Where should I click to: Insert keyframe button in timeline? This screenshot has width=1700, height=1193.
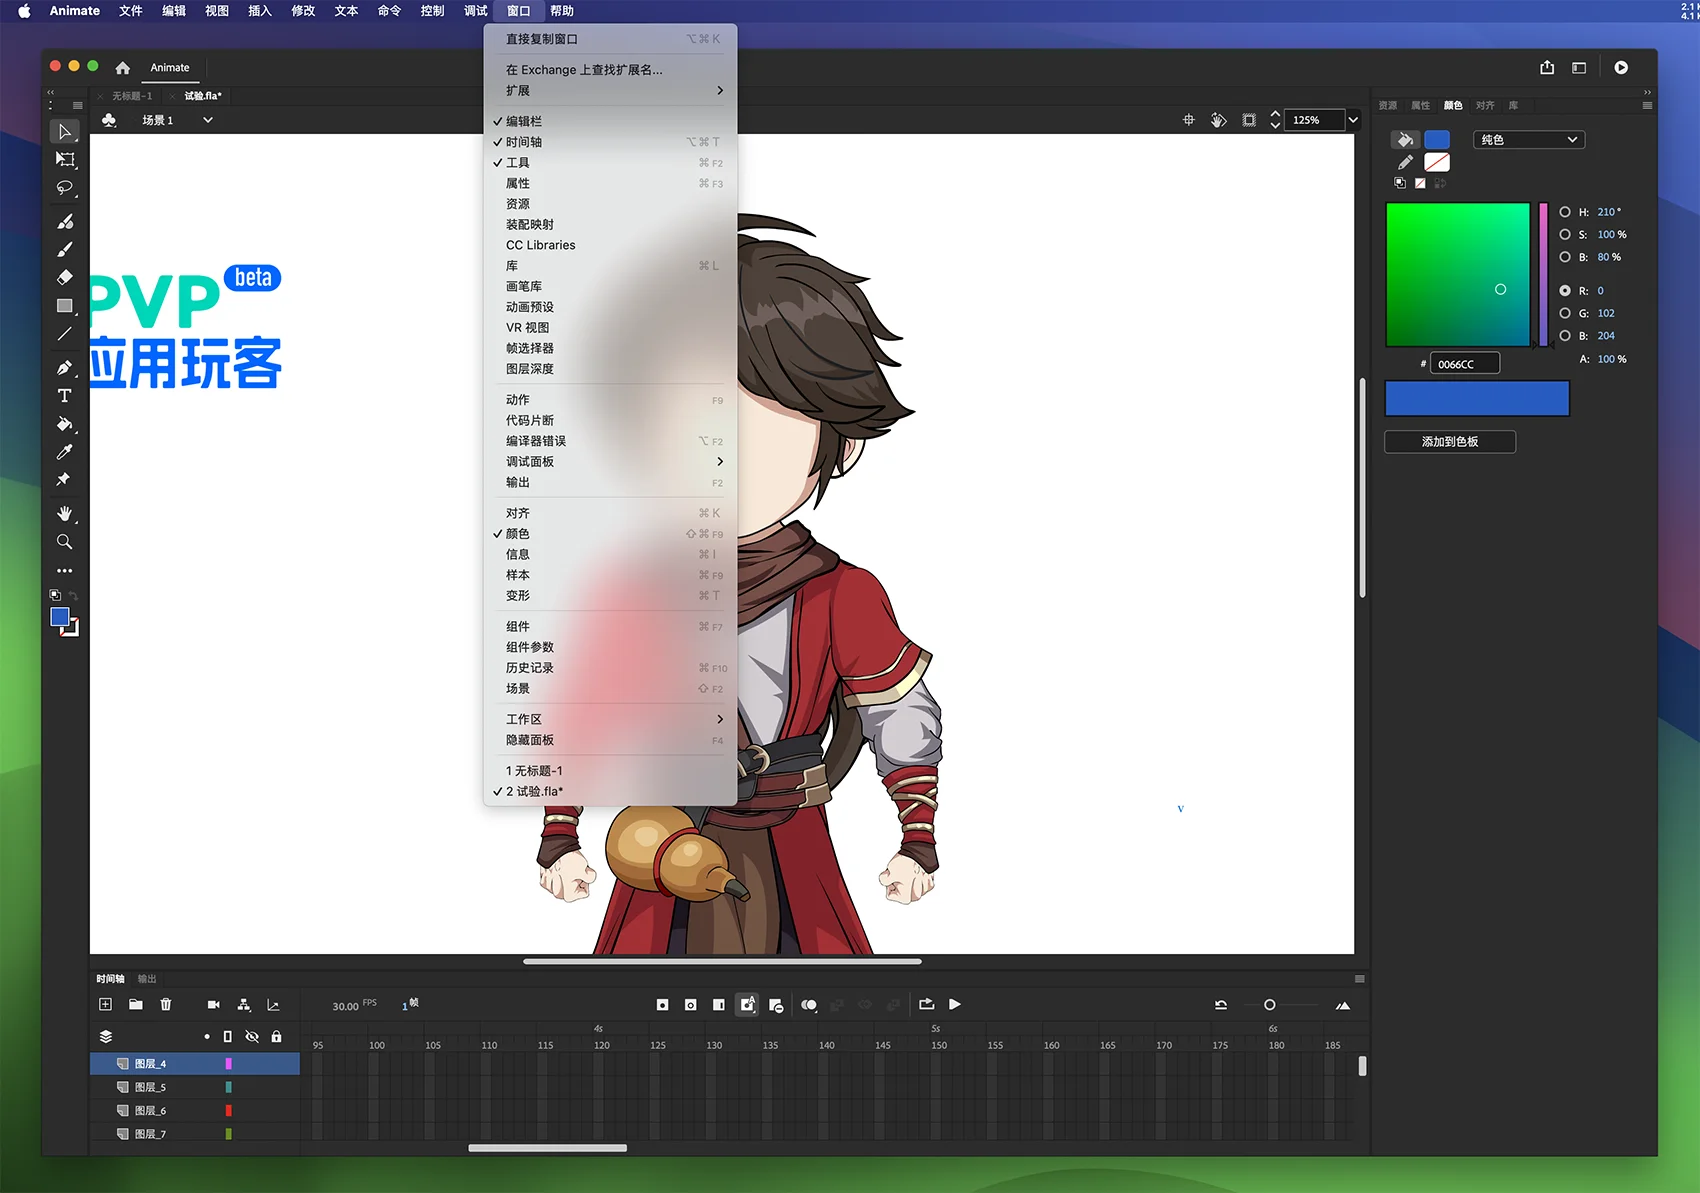[x=662, y=1005]
